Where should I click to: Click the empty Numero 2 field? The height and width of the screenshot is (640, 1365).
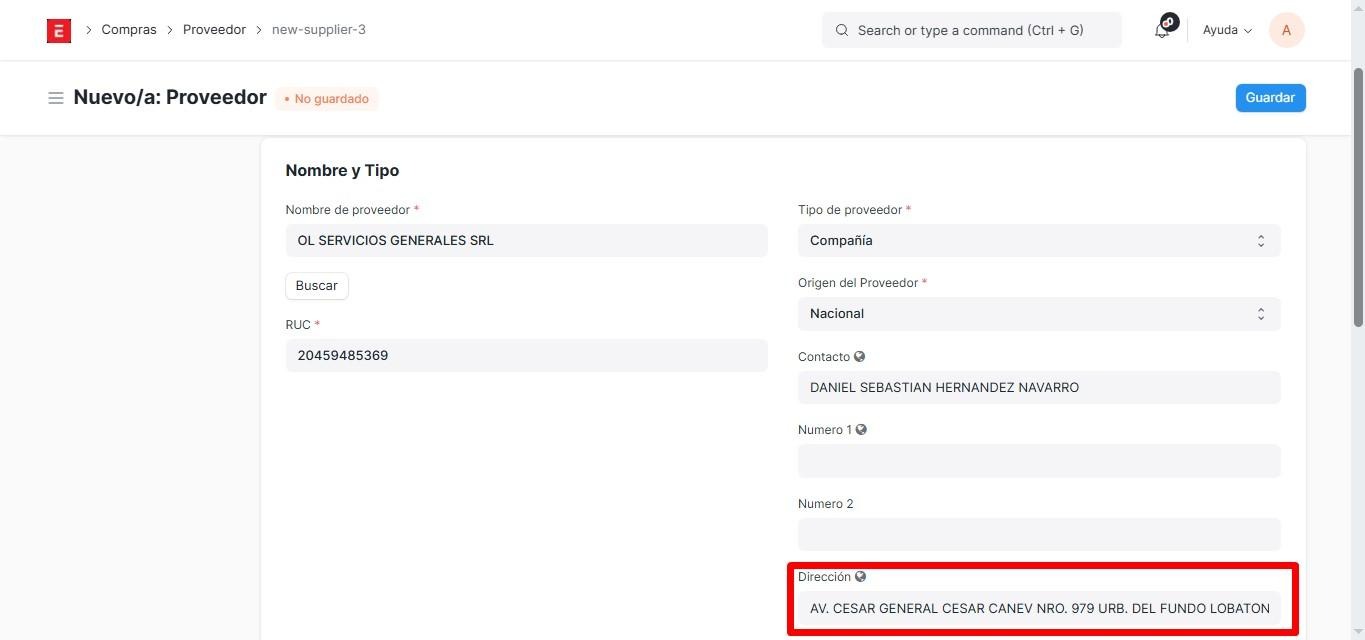(x=1038, y=534)
